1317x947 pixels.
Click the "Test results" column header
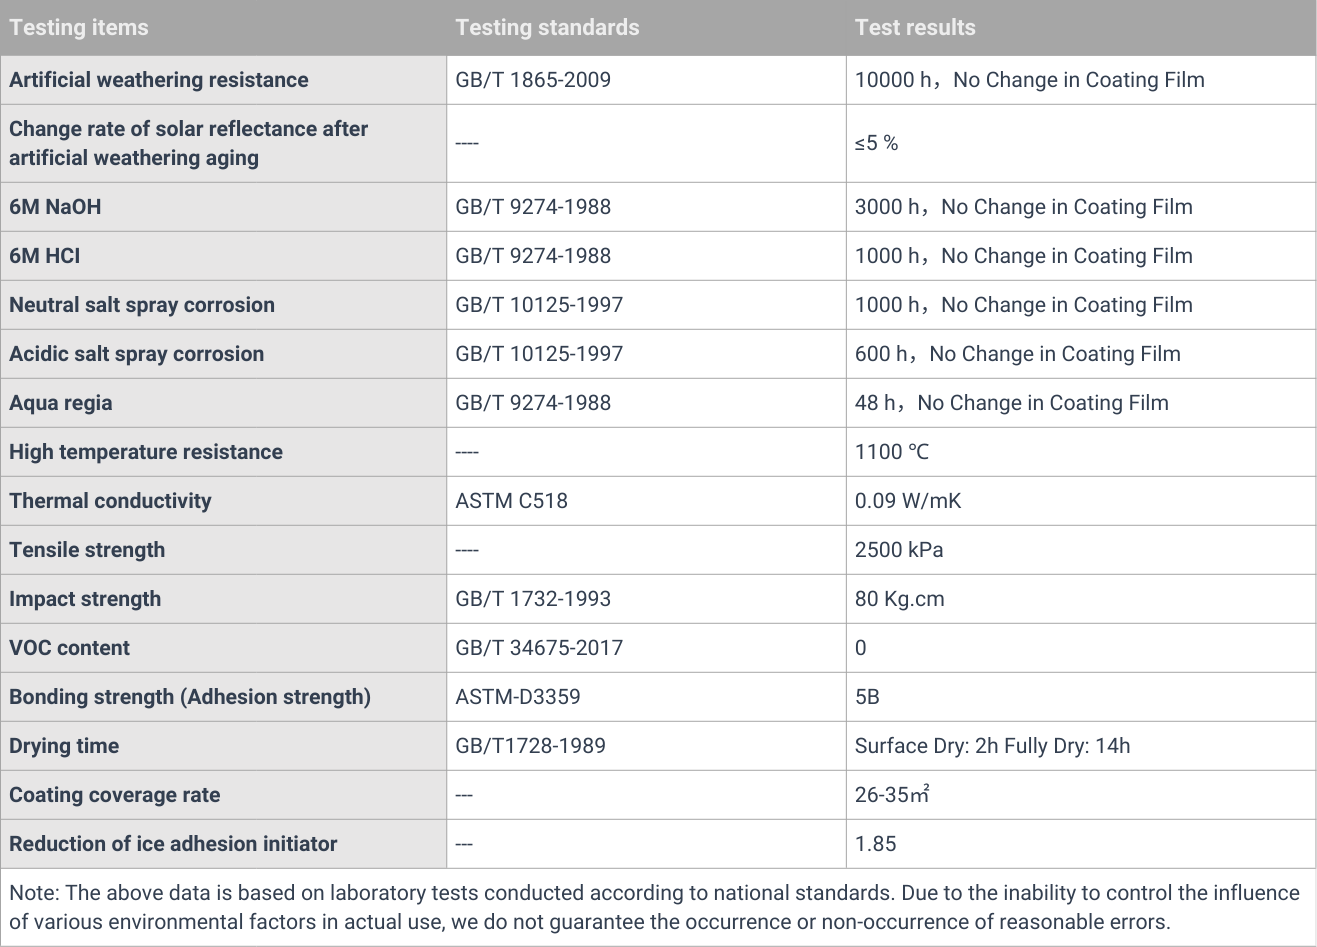(915, 28)
